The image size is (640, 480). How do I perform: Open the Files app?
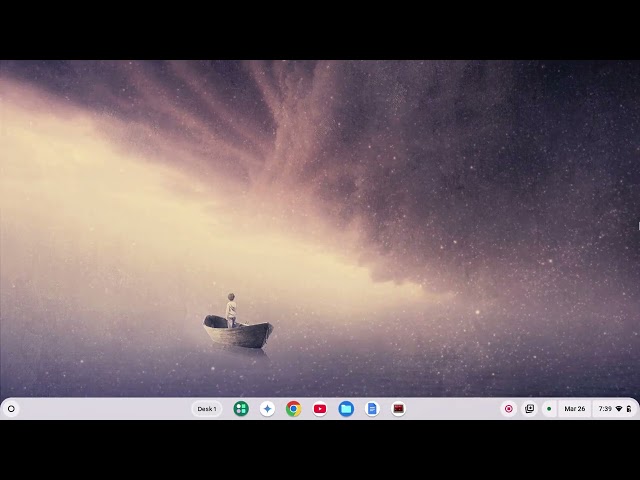point(346,409)
